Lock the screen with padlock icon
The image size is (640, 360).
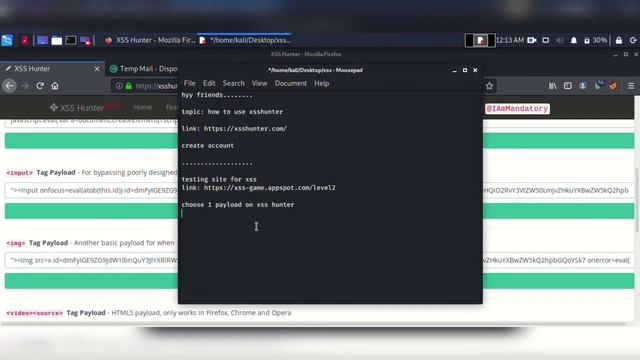tap(619, 40)
